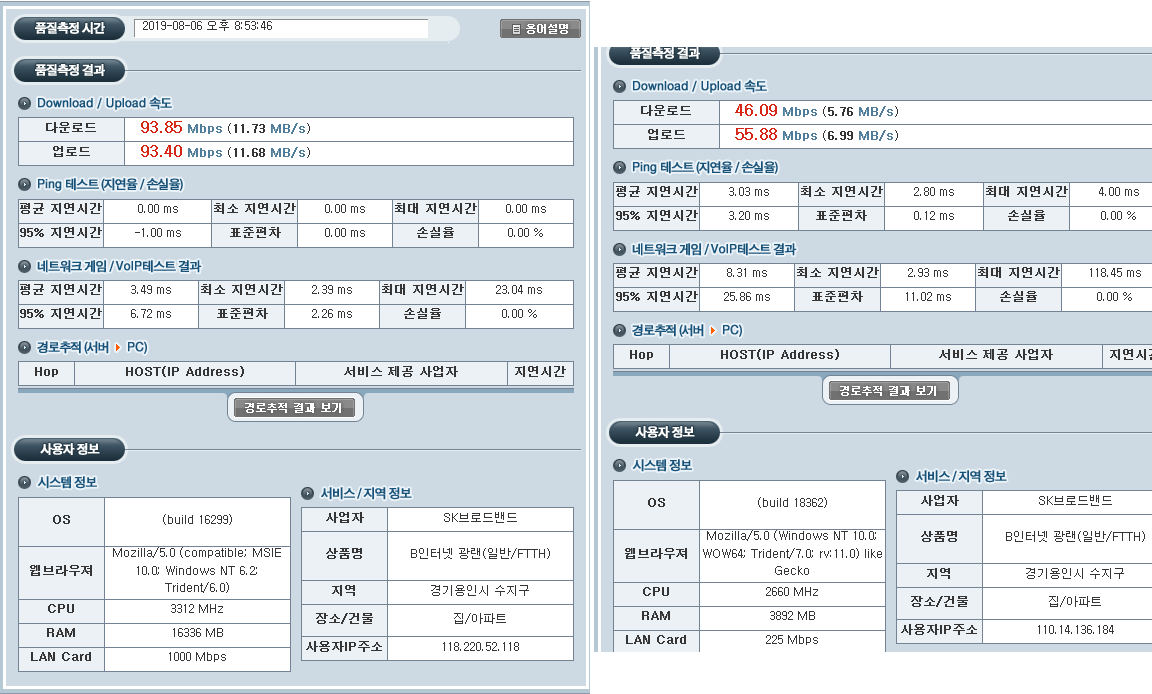Viewport: 1152px width, 694px height.
Task: Open 경로추적 결과 보기 in the right panel
Action: click(x=890, y=391)
